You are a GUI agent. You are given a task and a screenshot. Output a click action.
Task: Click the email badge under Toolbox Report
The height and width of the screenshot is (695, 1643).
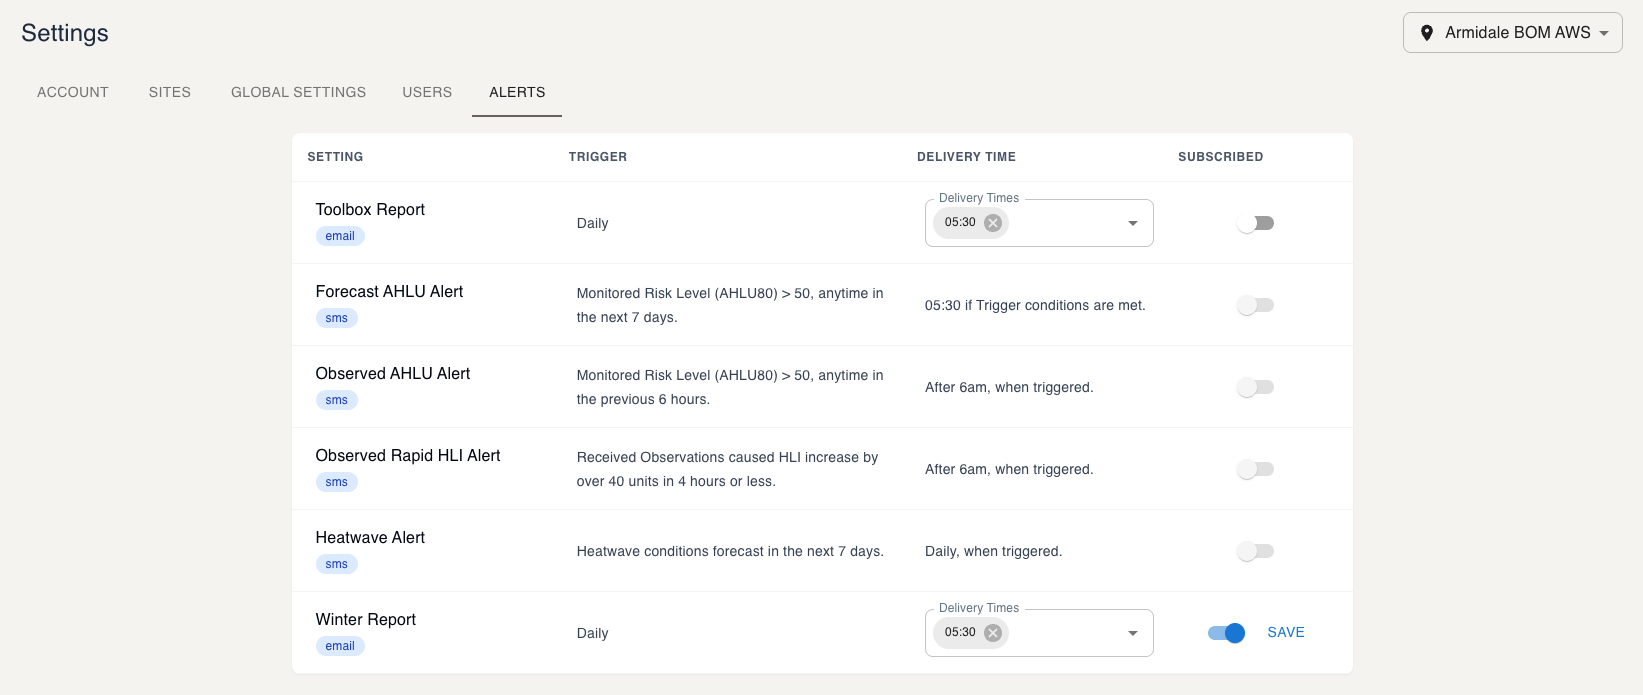coord(340,236)
